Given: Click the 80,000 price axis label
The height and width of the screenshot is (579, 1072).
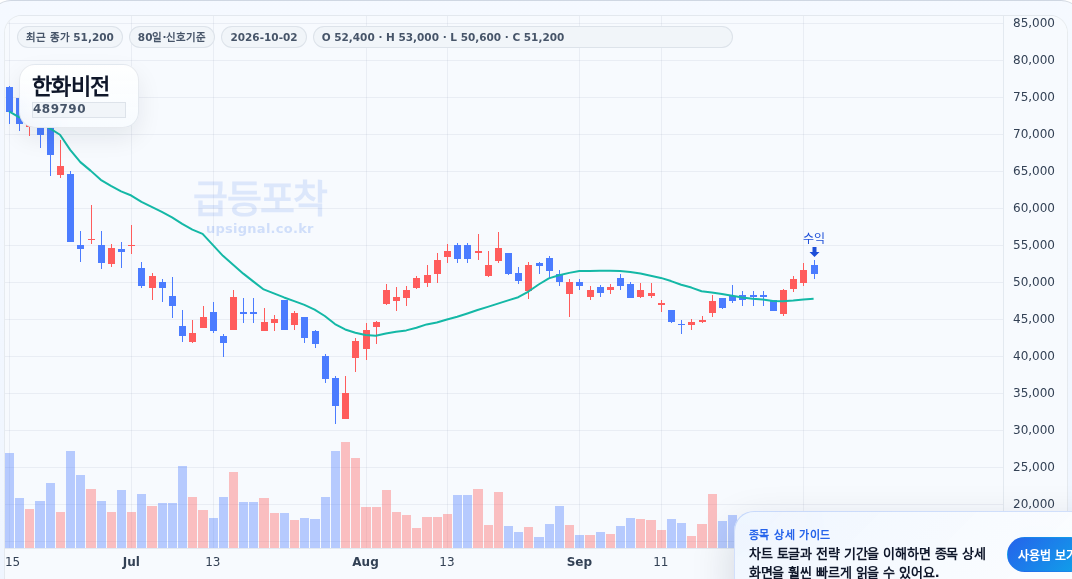Looking at the screenshot, I should (1034, 59).
